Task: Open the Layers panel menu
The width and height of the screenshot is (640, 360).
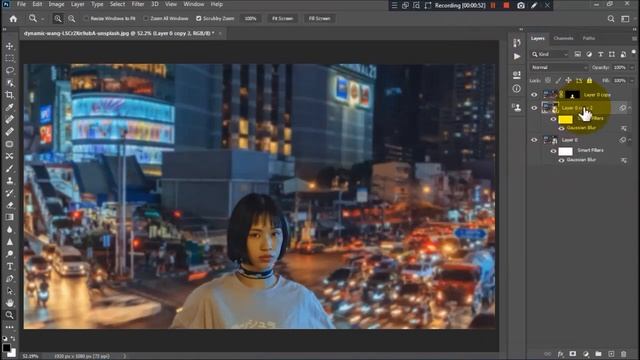Action: 634,38
